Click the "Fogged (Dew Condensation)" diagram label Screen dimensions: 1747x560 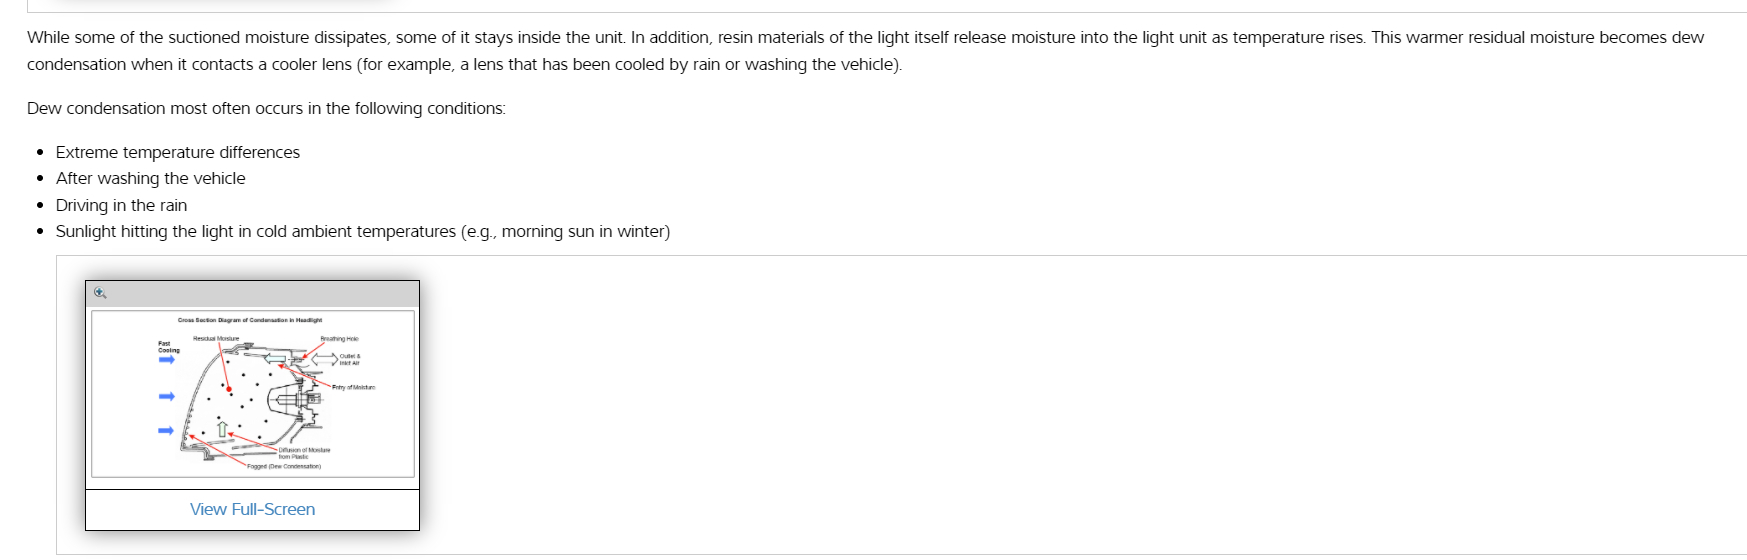click(x=284, y=466)
